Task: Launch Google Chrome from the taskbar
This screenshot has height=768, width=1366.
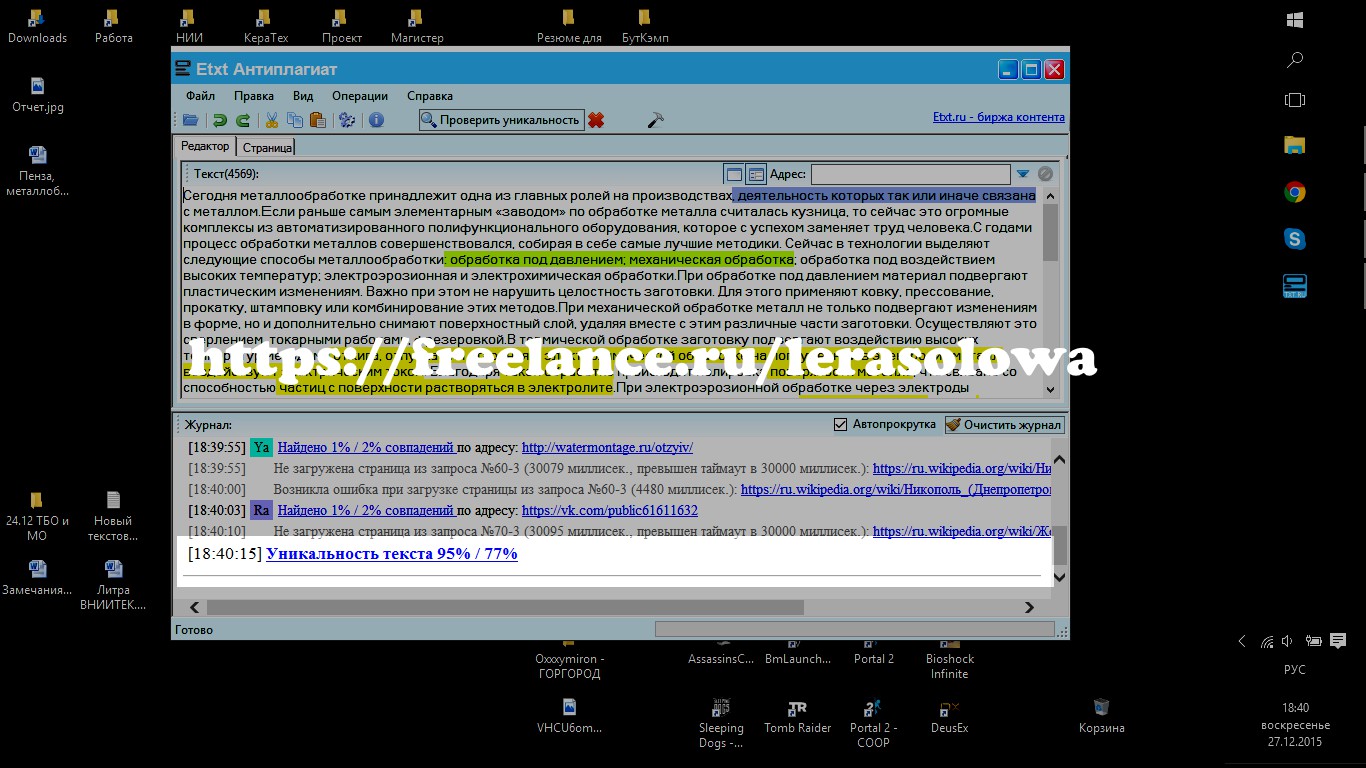Action: pyautogui.click(x=1295, y=192)
